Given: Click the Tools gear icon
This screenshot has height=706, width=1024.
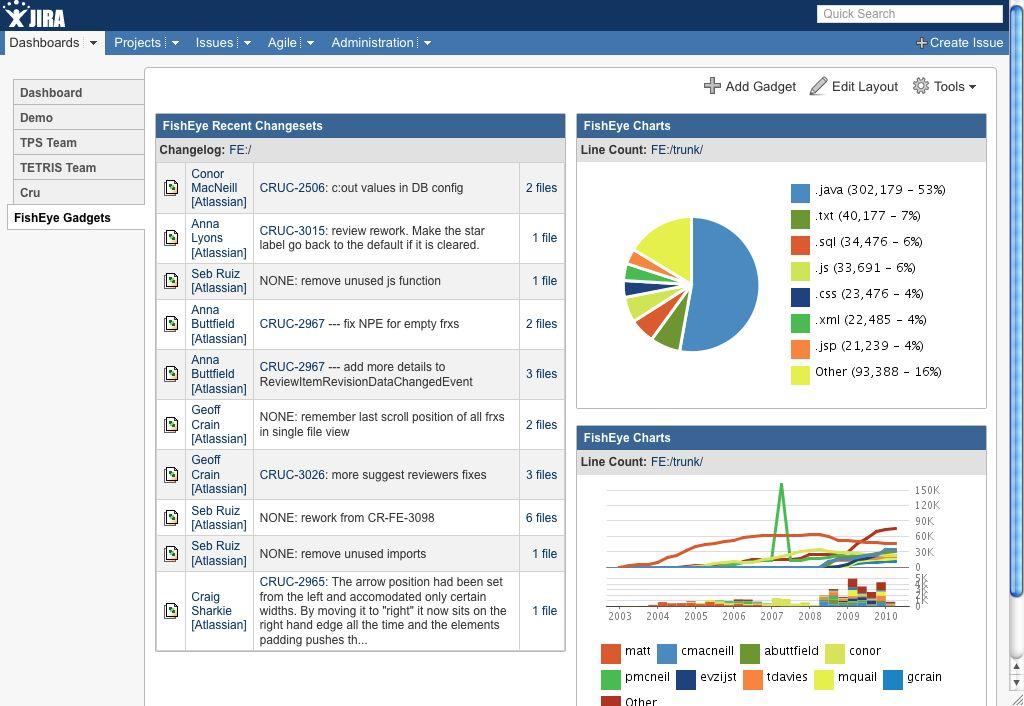Looking at the screenshot, I should pos(921,86).
